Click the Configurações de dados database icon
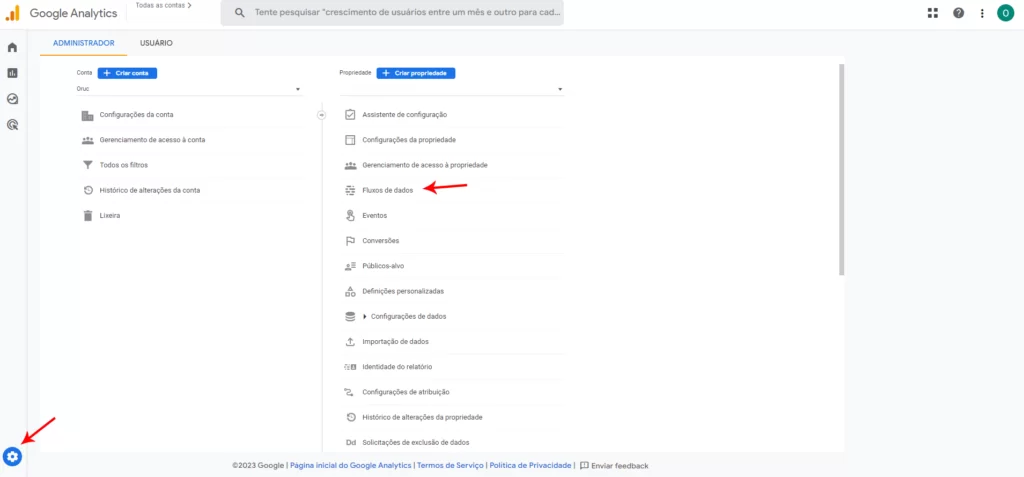 (350, 316)
